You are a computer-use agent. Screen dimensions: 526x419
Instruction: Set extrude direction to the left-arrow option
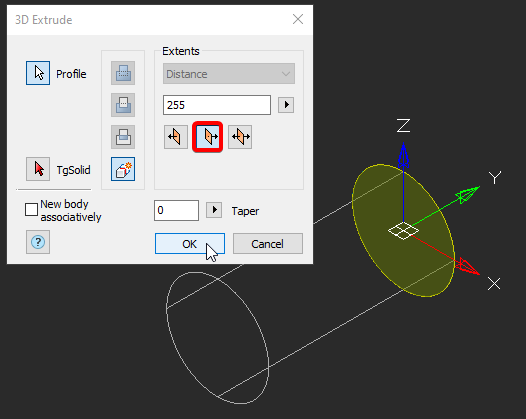176,137
